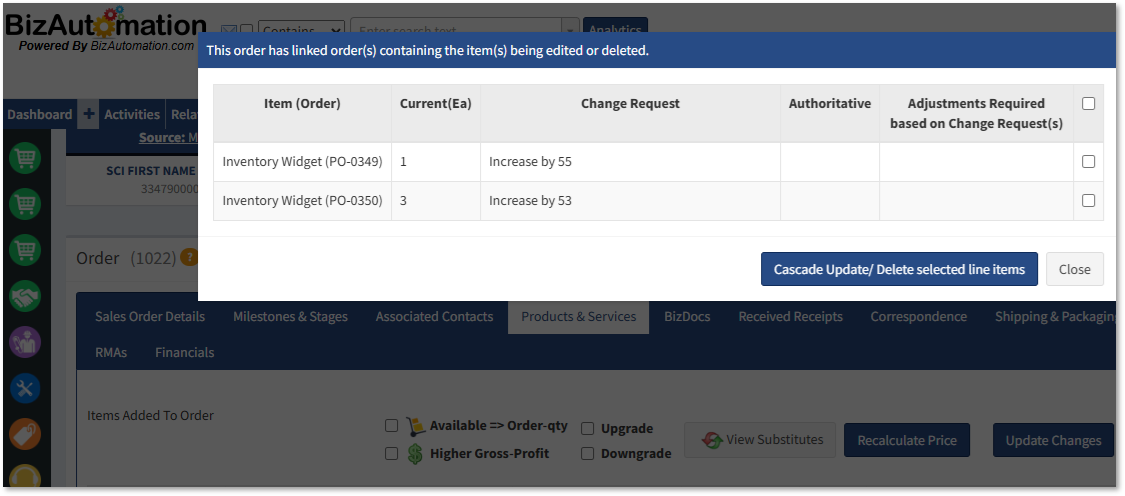Screen dimensions: 1125x496
Task: Click the Increase by 55 cell
Action: [631, 162]
